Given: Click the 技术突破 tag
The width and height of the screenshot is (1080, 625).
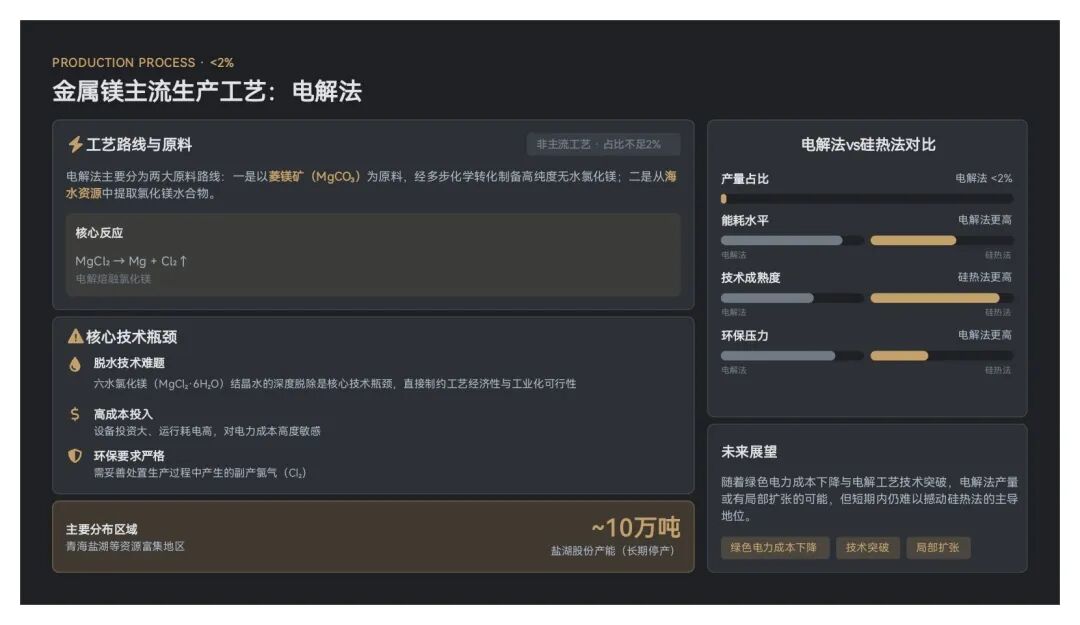Looking at the screenshot, I should (867, 548).
